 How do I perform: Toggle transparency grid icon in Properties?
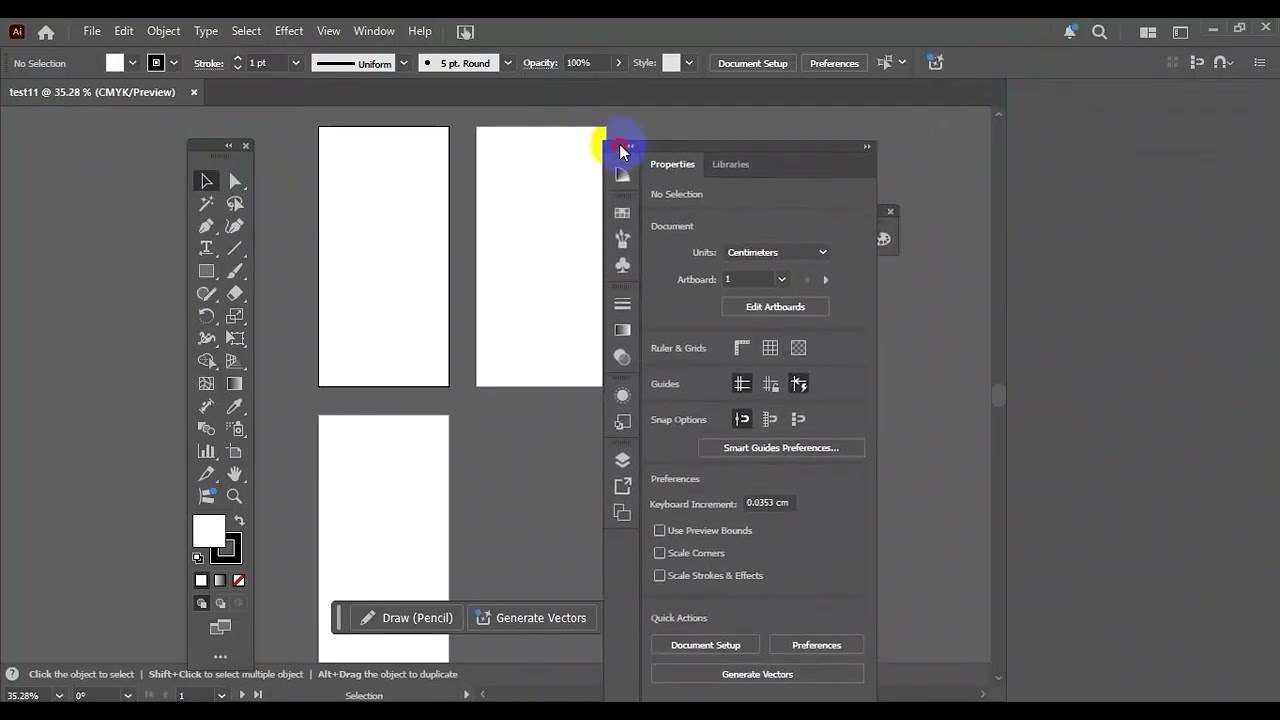(798, 348)
